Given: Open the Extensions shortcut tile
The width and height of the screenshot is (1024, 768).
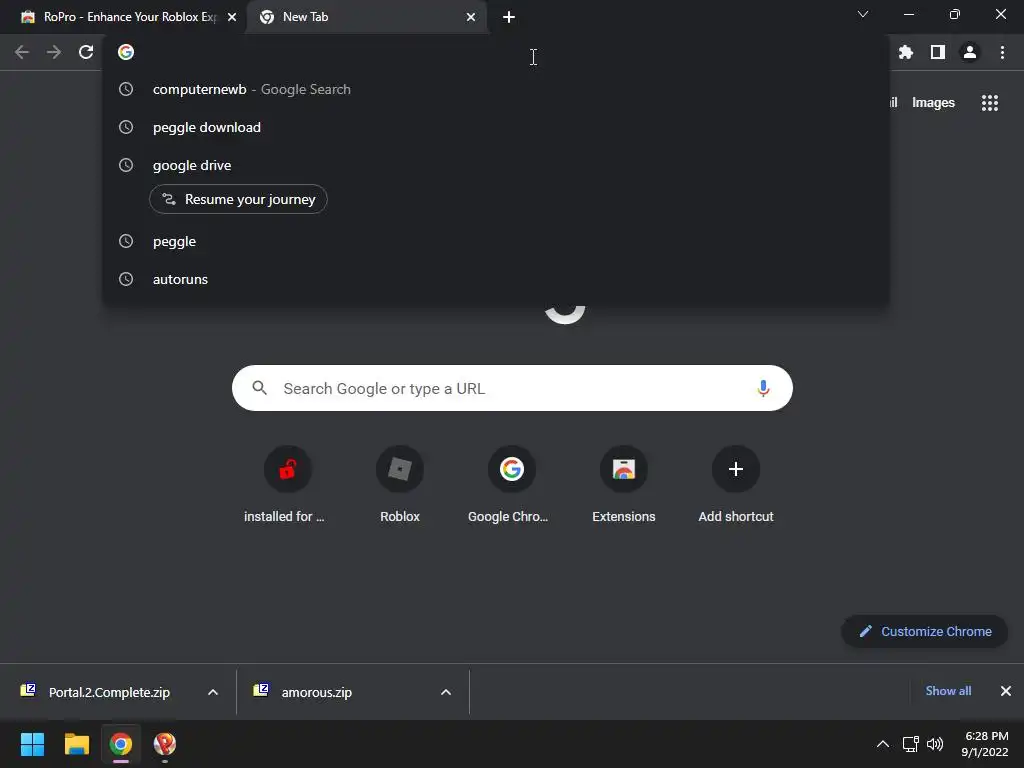Looking at the screenshot, I should pyautogui.click(x=624, y=485).
